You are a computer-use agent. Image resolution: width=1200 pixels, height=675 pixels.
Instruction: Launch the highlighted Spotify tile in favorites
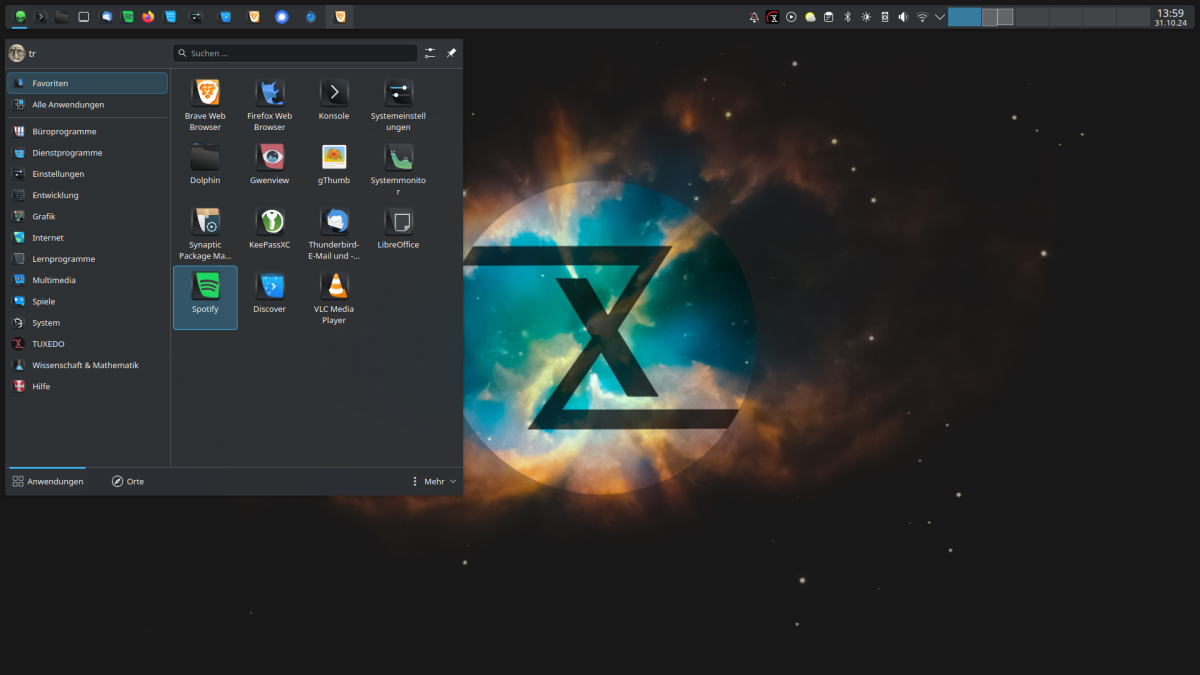pos(205,297)
